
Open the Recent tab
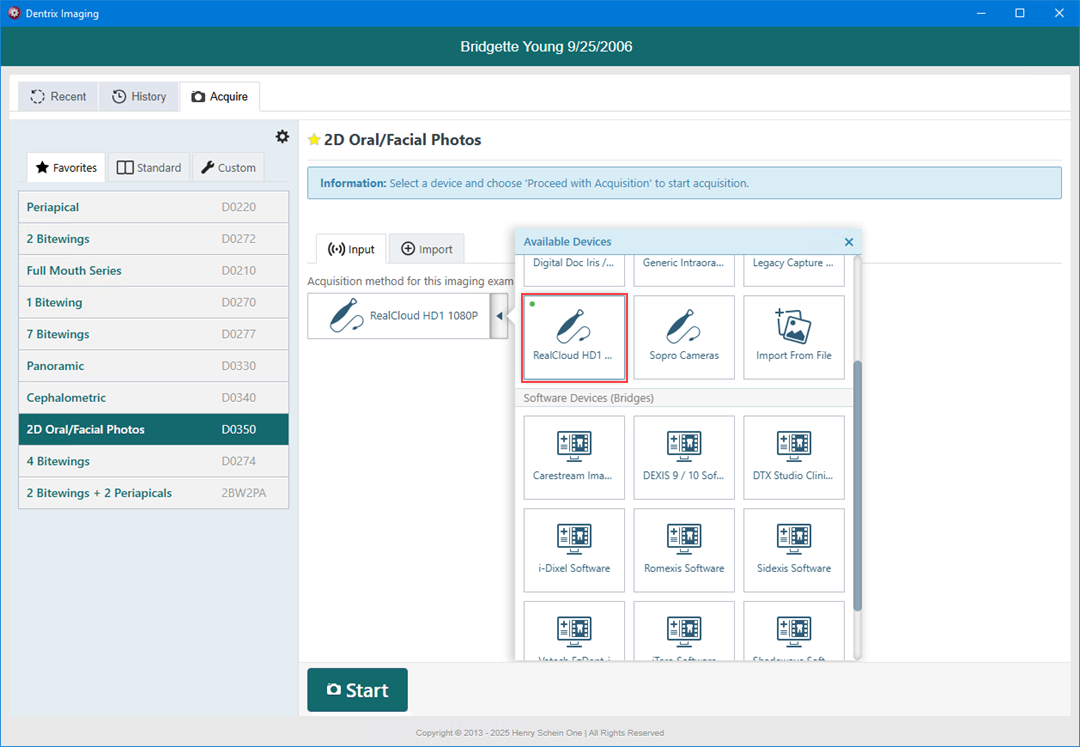[x=58, y=96]
